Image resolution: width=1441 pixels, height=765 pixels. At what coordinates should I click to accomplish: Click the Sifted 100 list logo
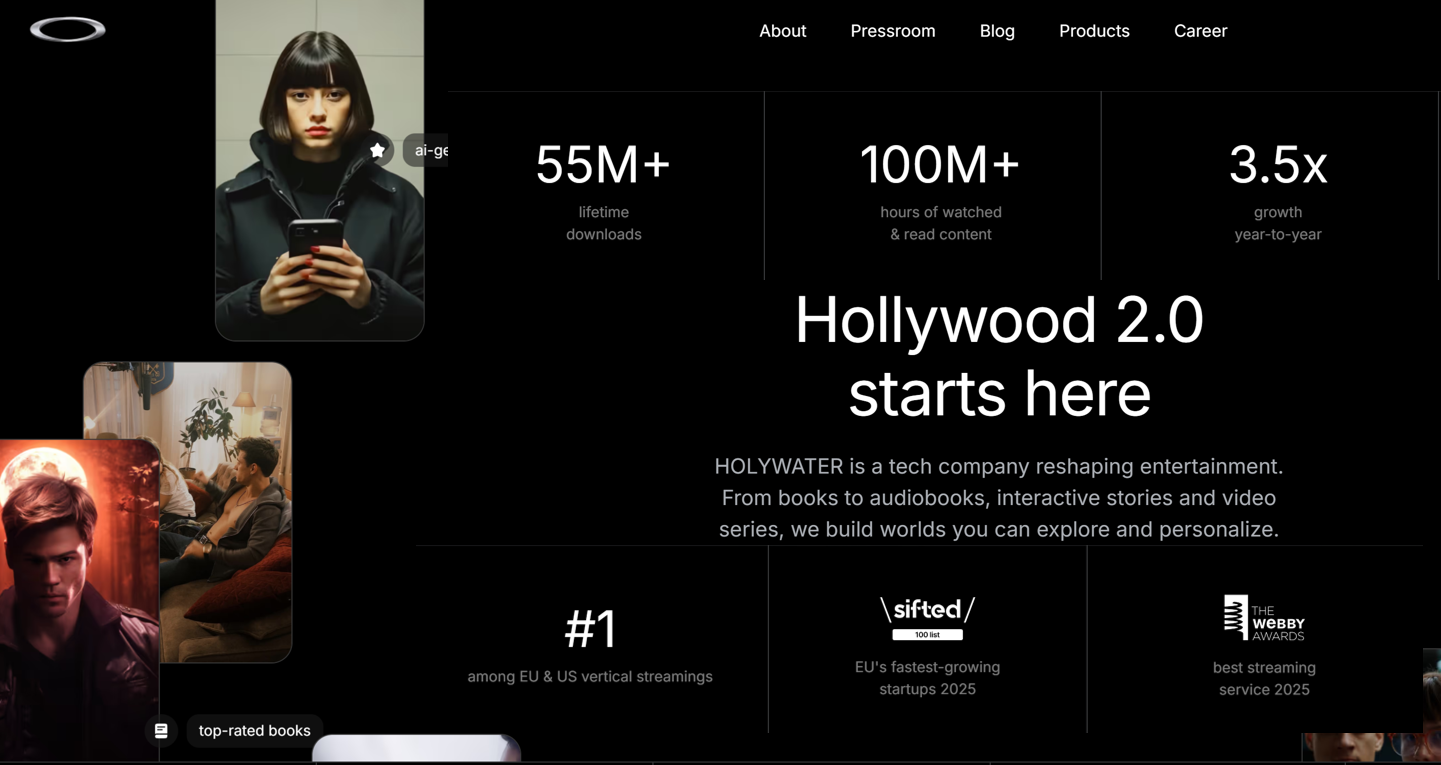pyautogui.click(x=927, y=618)
